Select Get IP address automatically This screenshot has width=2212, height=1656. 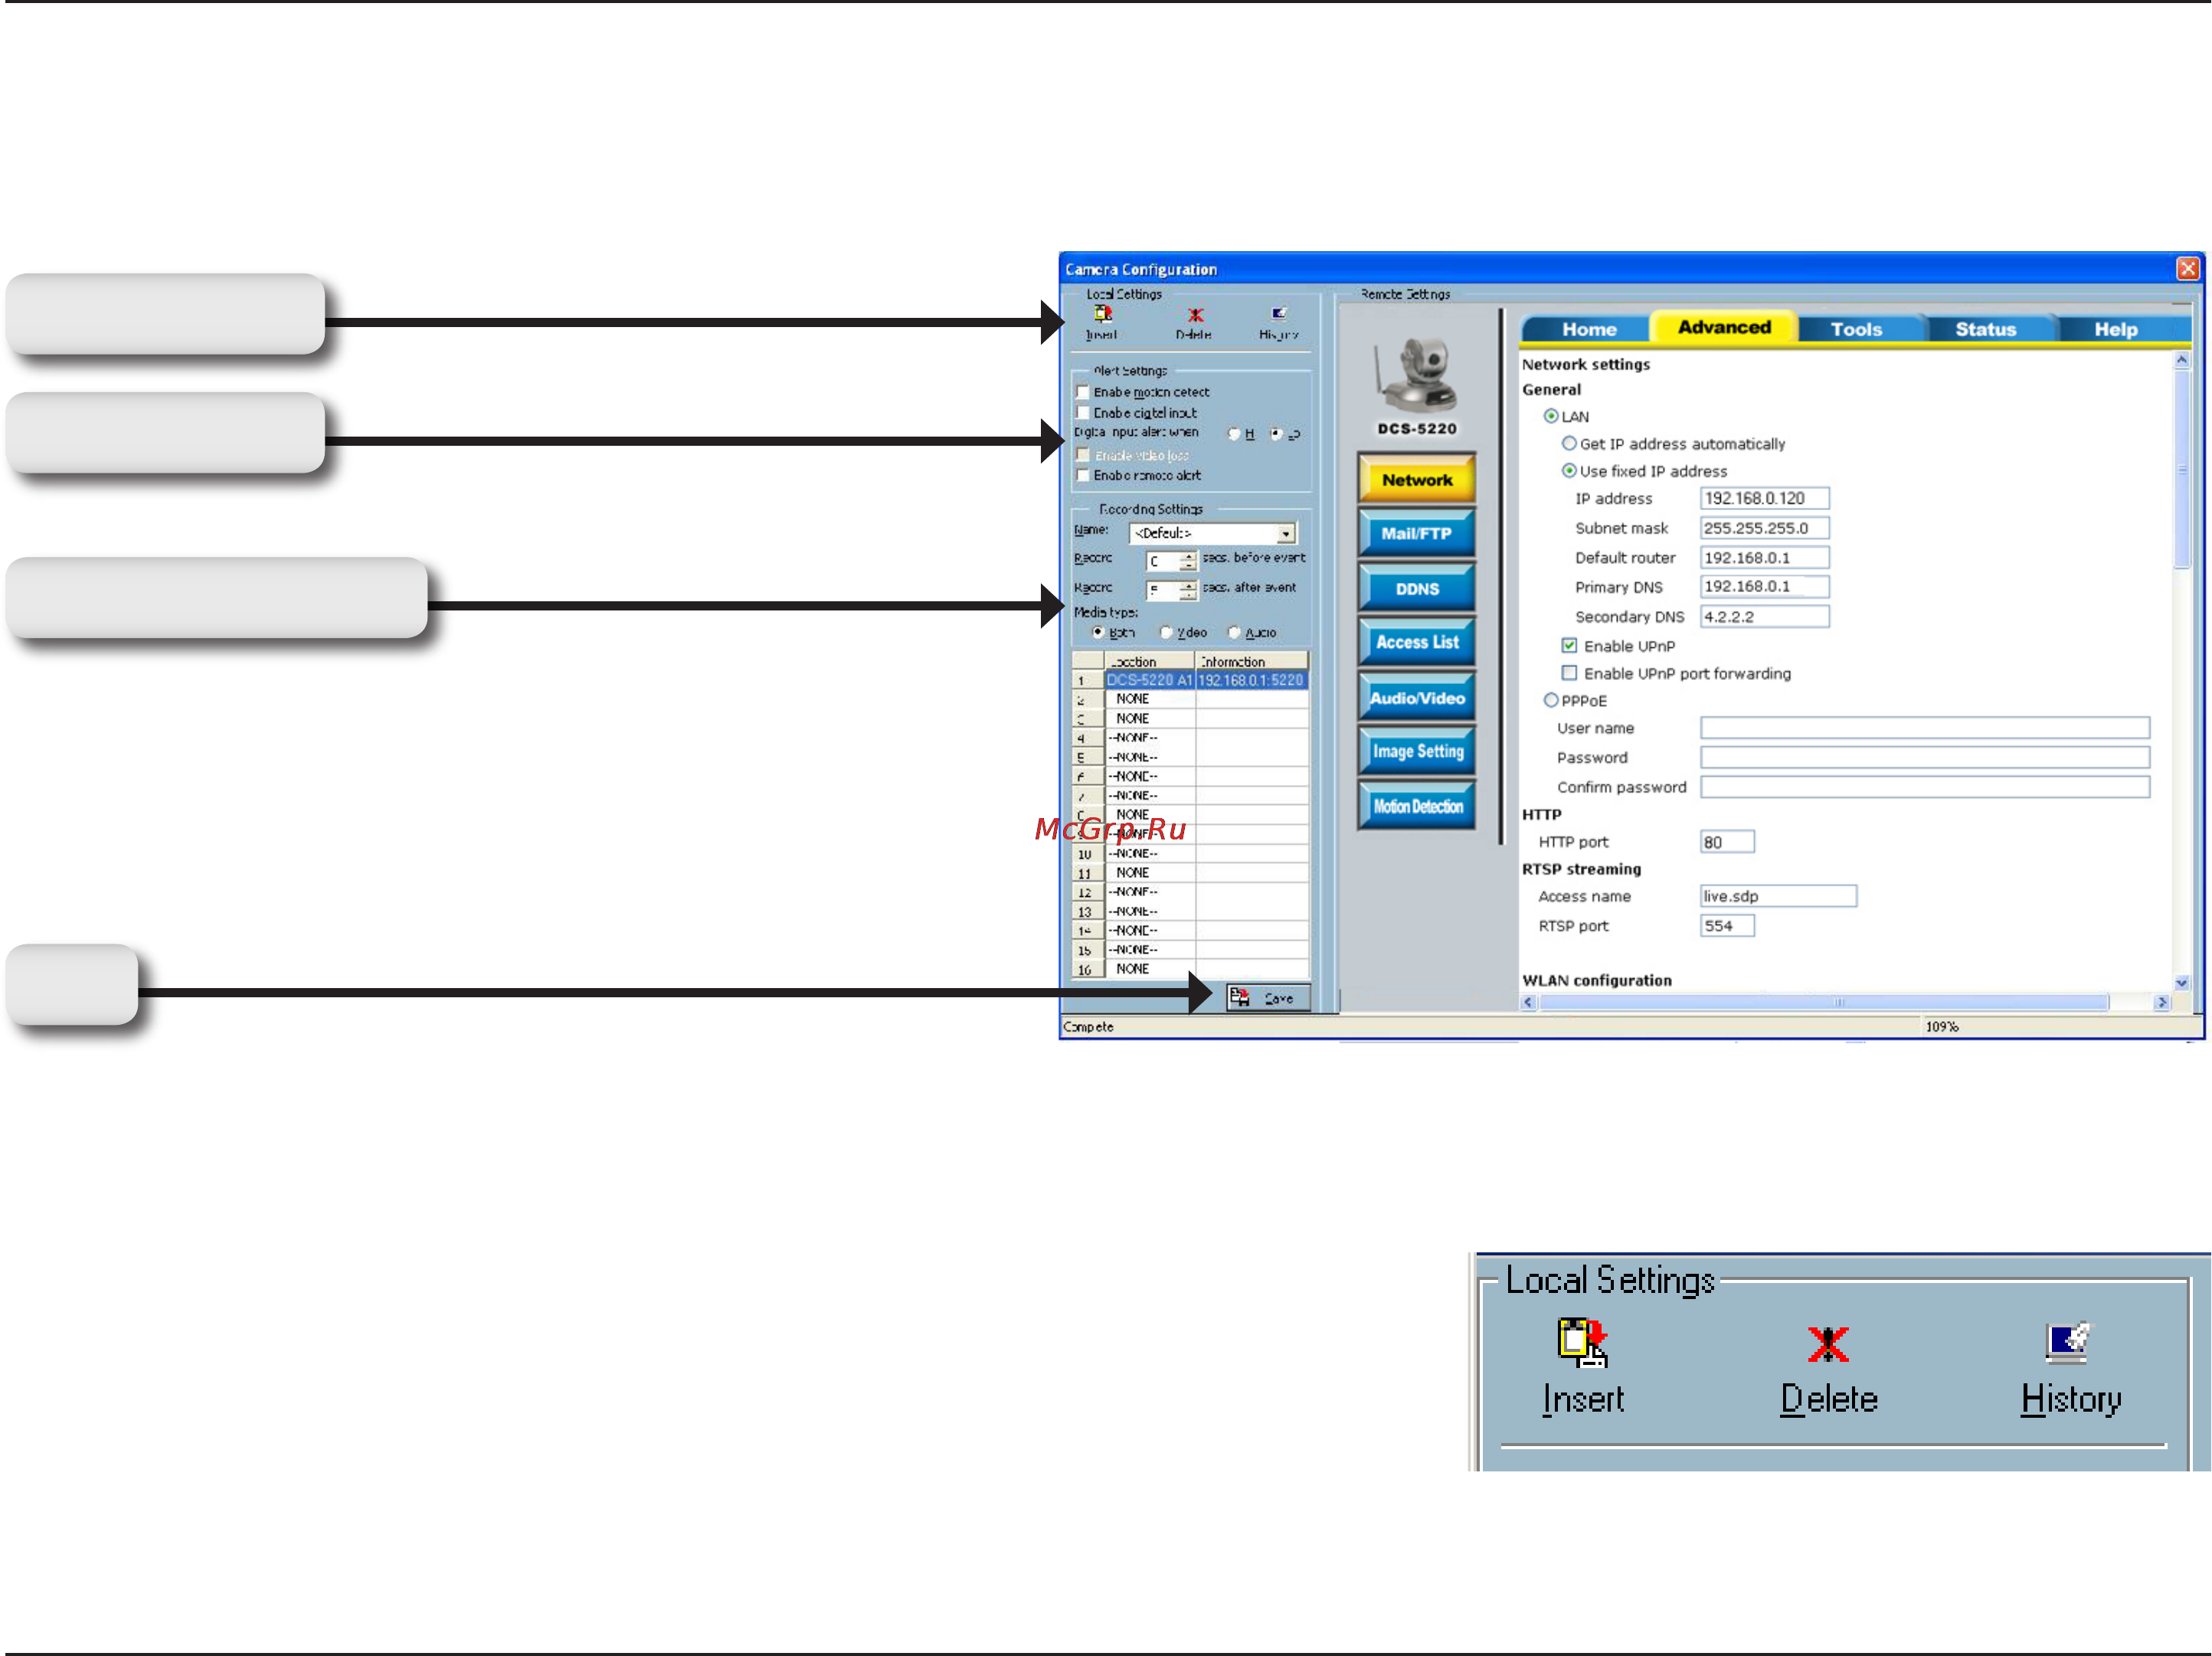1569,443
